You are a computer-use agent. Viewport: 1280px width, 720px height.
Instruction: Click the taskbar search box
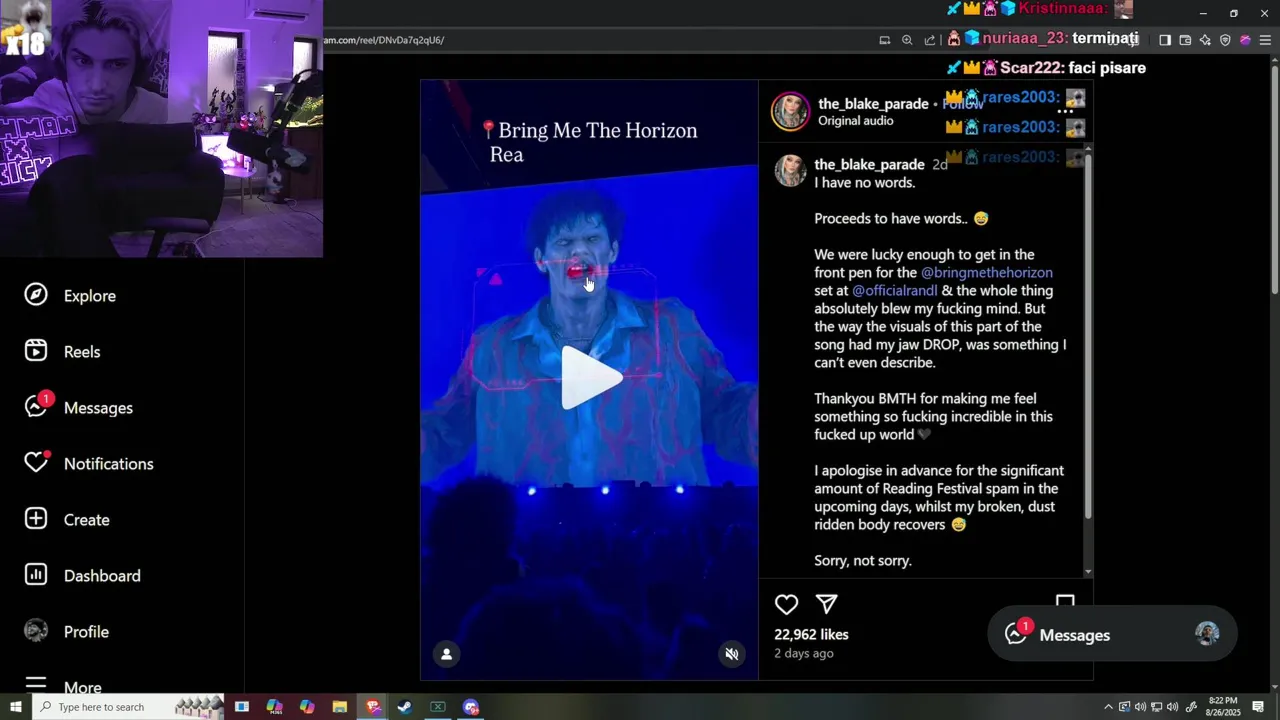point(128,707)
